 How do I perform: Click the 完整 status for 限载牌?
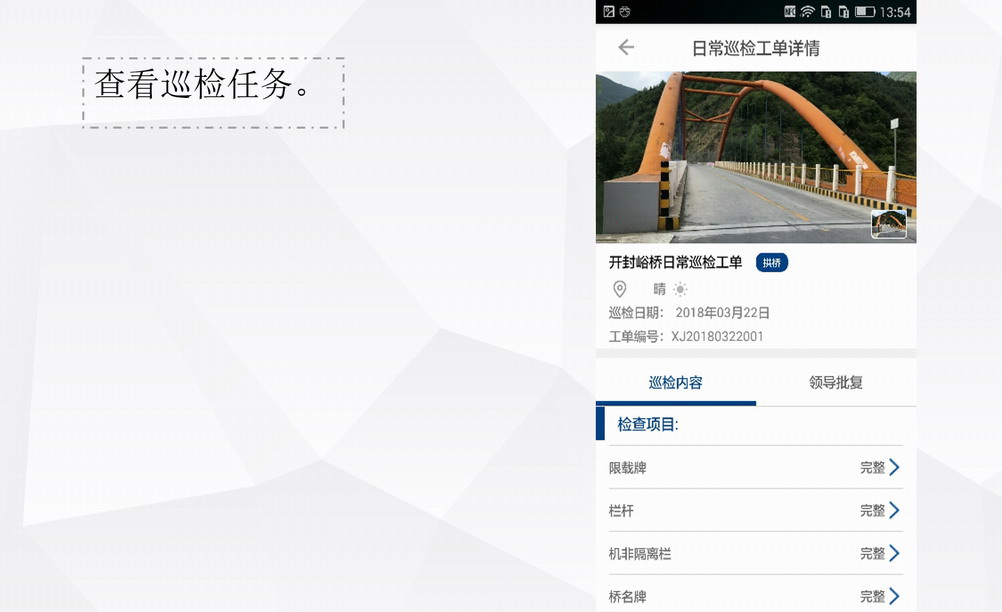click(x=872, y=468)
